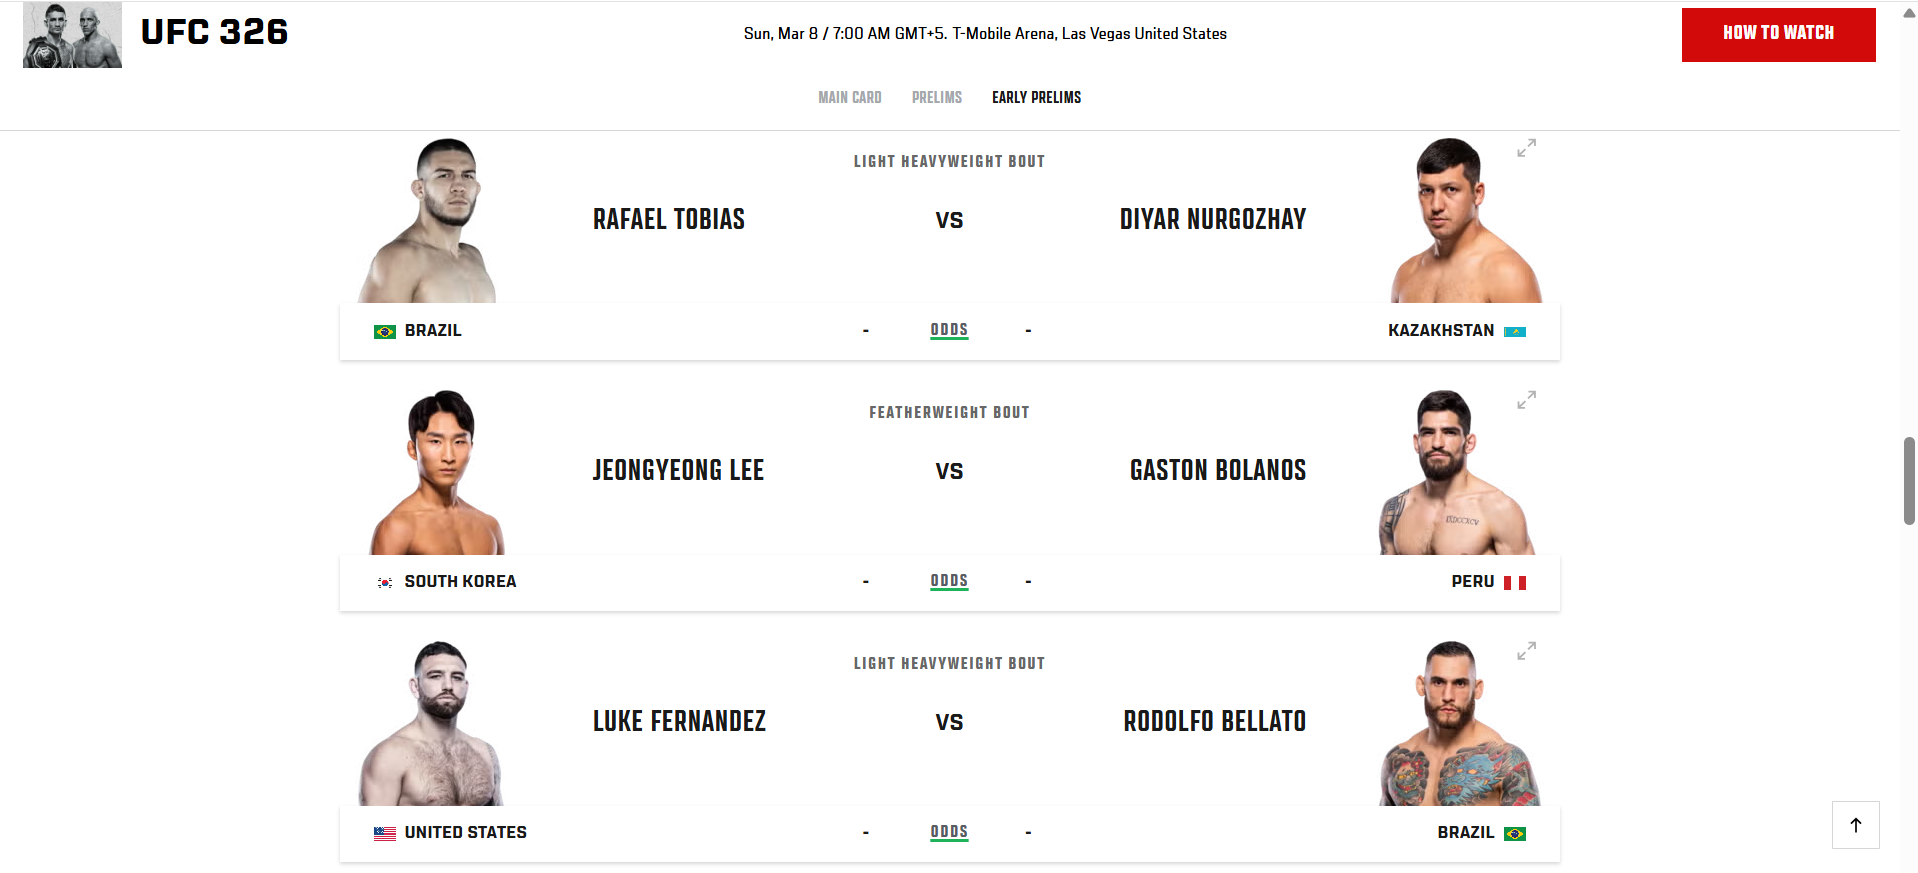Viewport: 1918px width, 873px height.
Task: Click the UFC 326 event thumbnail
Action: pos(72,35)
